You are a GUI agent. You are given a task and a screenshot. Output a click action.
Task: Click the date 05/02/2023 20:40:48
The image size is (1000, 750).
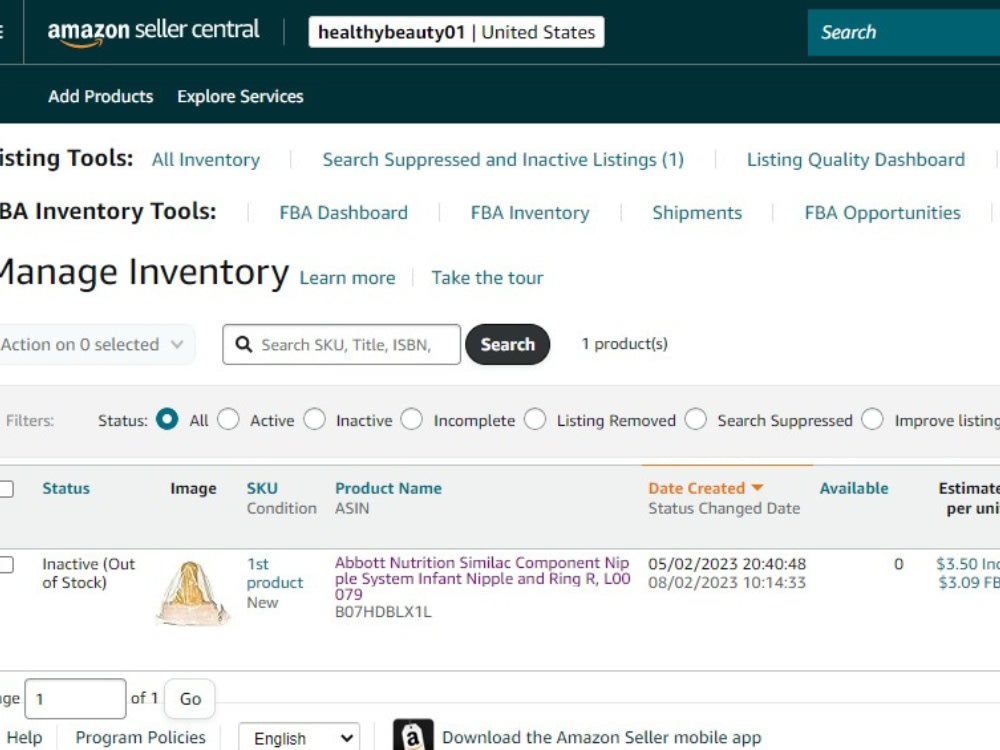coord(727,564)
